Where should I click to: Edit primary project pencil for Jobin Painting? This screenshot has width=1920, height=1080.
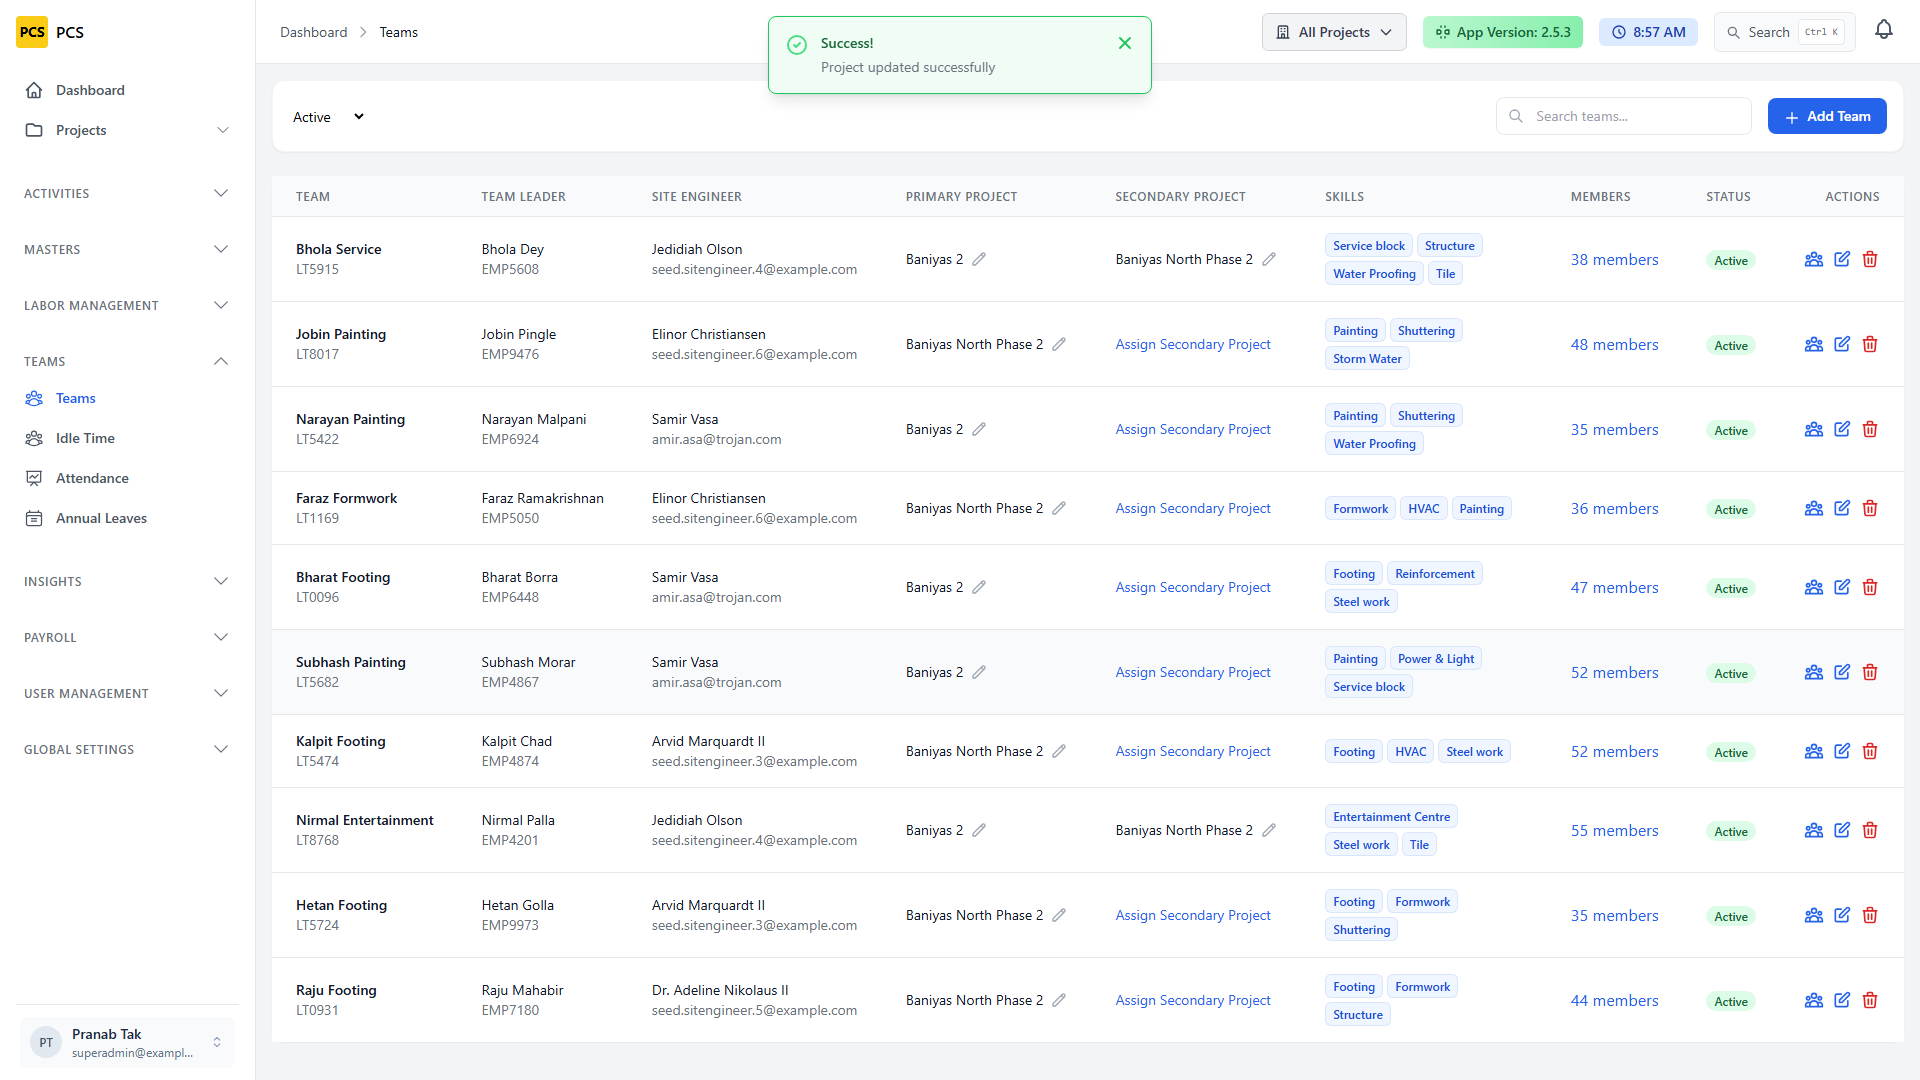(x=1059, y=344)
